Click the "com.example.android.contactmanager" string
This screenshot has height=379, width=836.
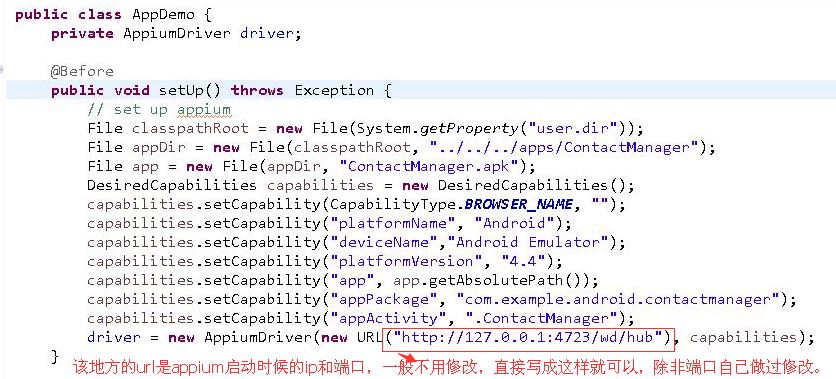618,300
